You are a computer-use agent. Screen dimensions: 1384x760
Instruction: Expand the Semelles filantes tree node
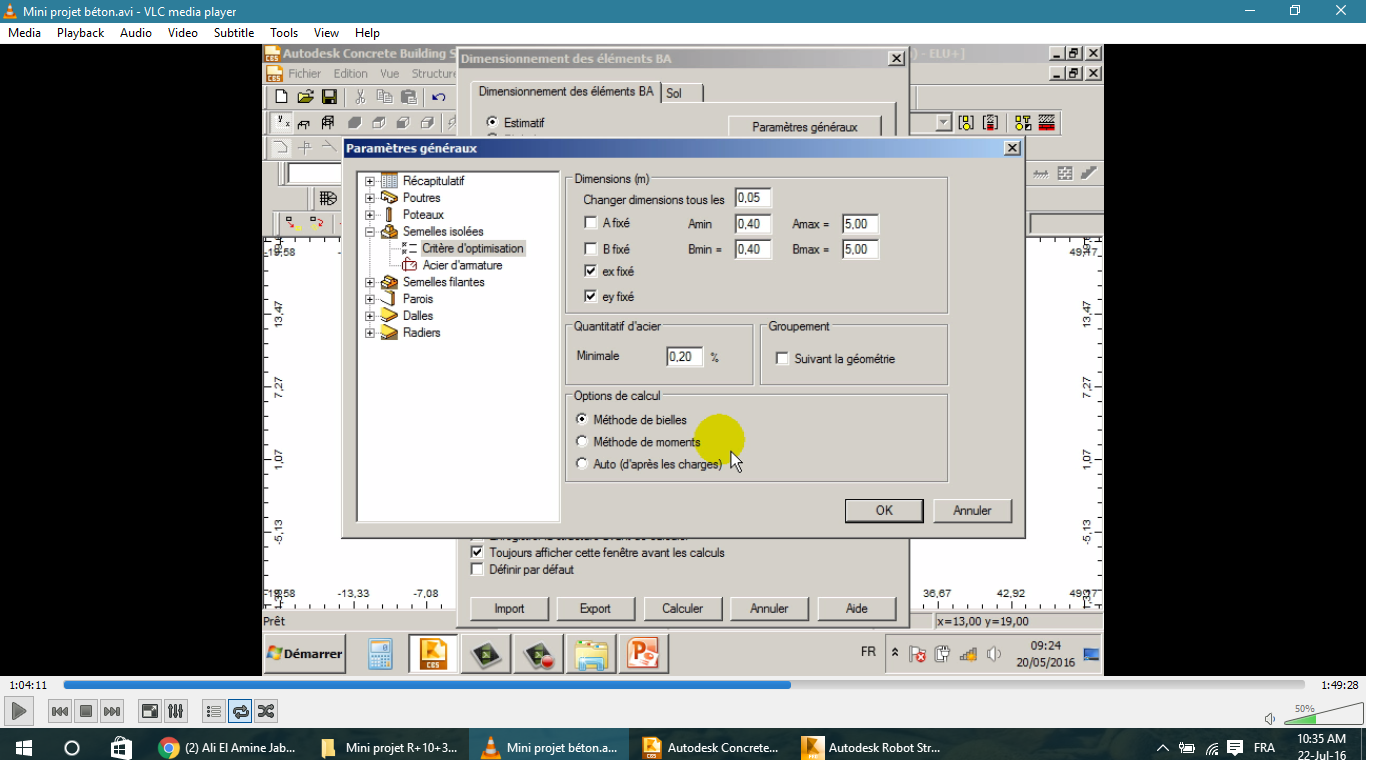coord(370,282)
